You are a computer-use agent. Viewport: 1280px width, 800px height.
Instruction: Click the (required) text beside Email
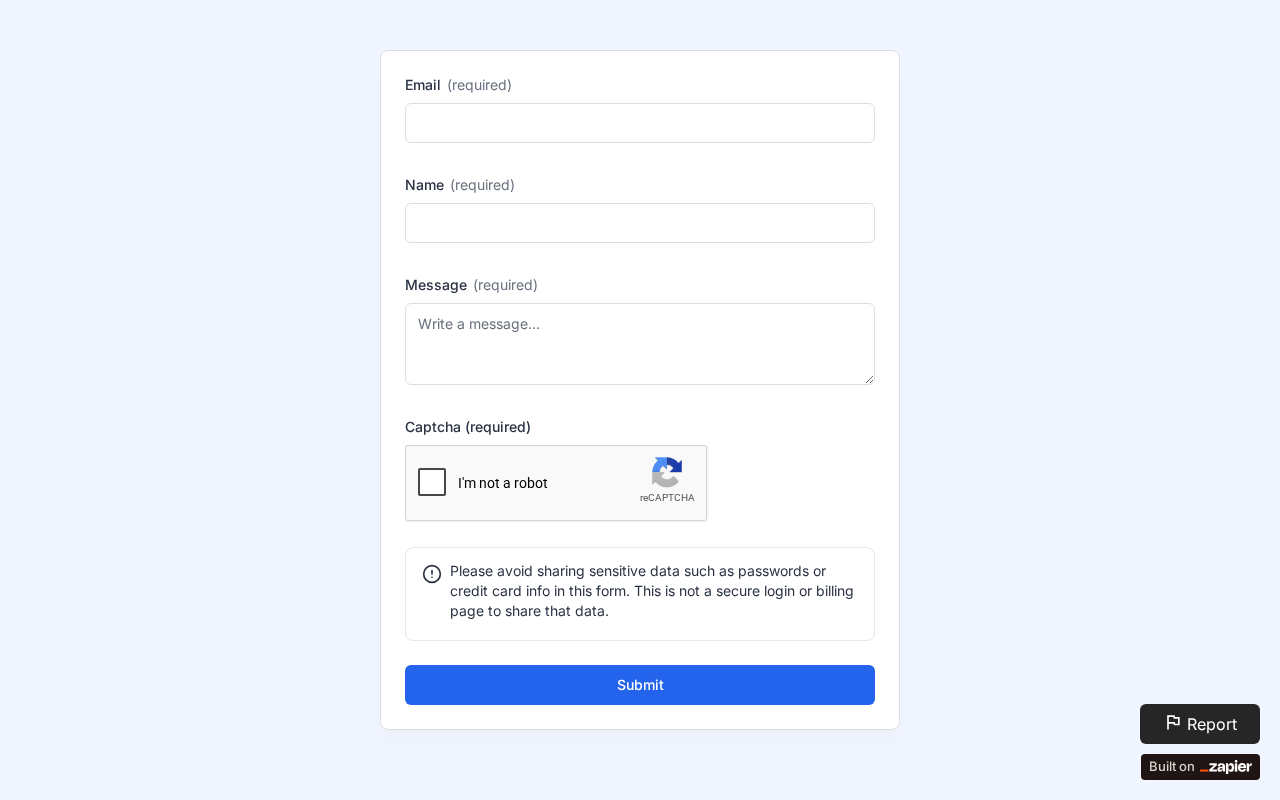click(479, 85)
